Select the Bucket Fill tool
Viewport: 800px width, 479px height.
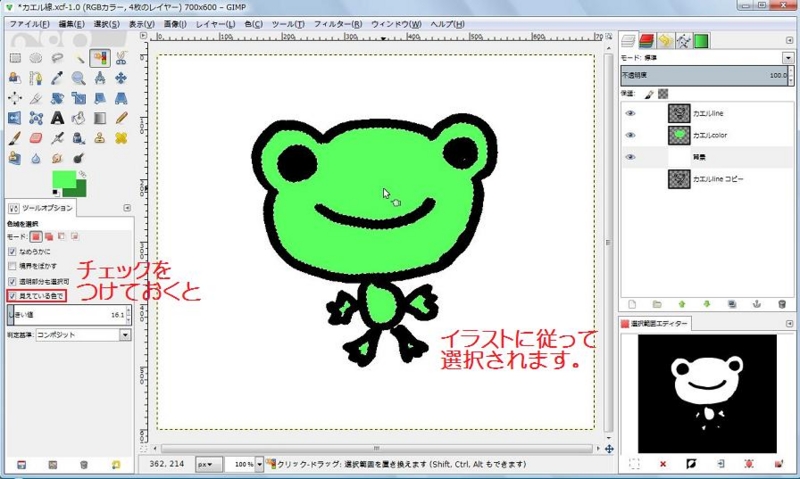(79, 118)
